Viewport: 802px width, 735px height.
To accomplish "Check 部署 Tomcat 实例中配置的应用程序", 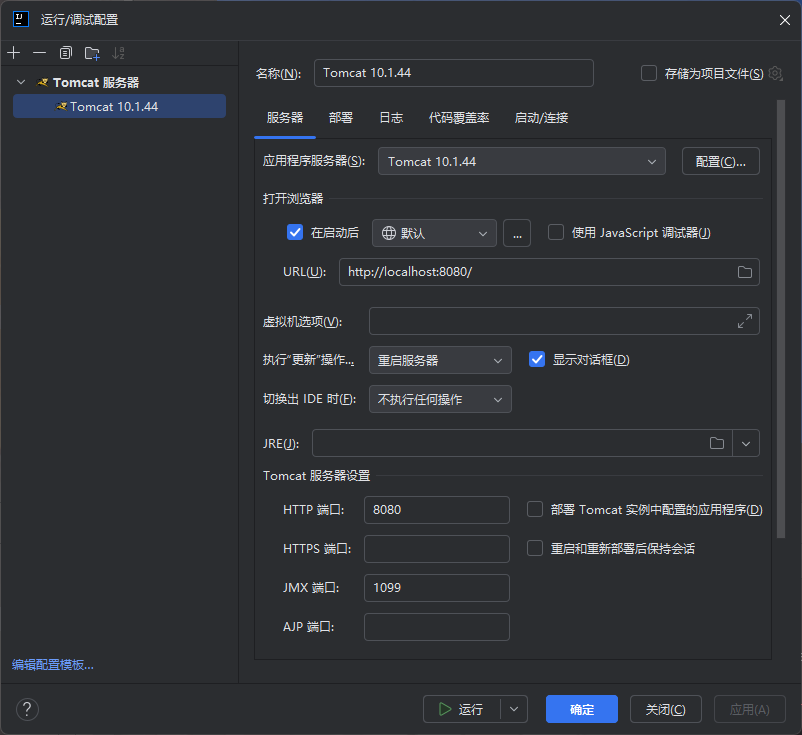I will coord(535,509).
